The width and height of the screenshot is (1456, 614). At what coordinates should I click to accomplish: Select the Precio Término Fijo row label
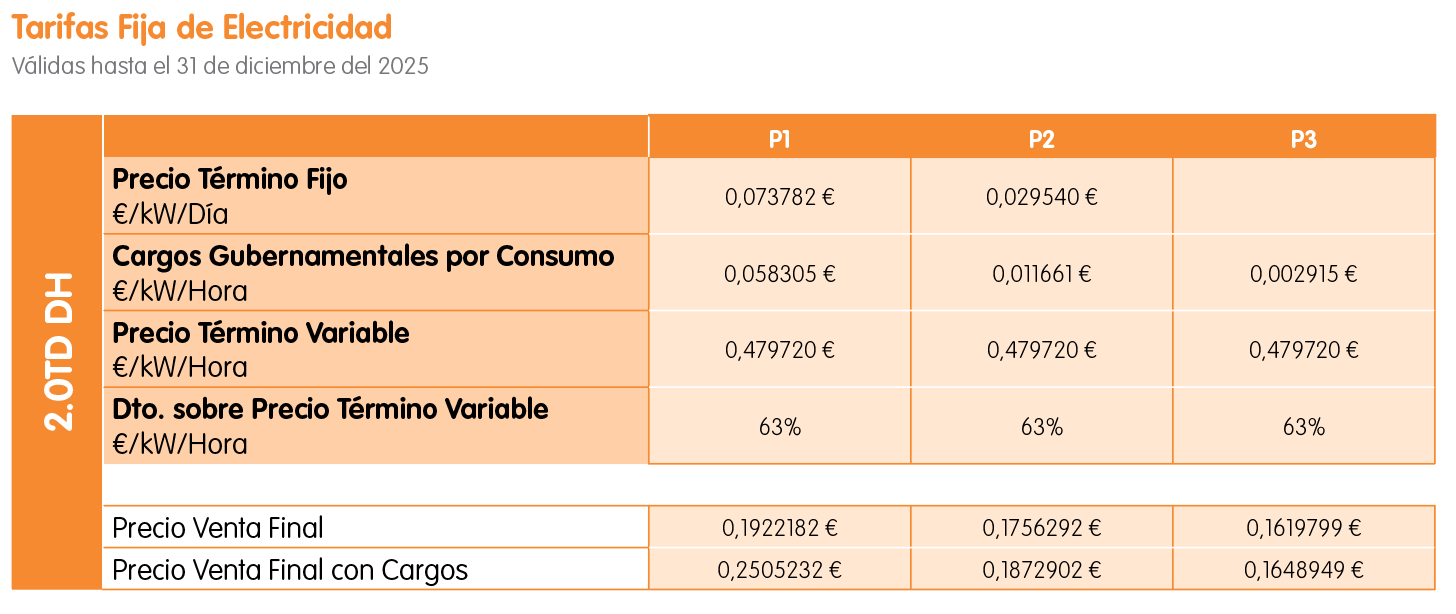click(x=230, y=181)
